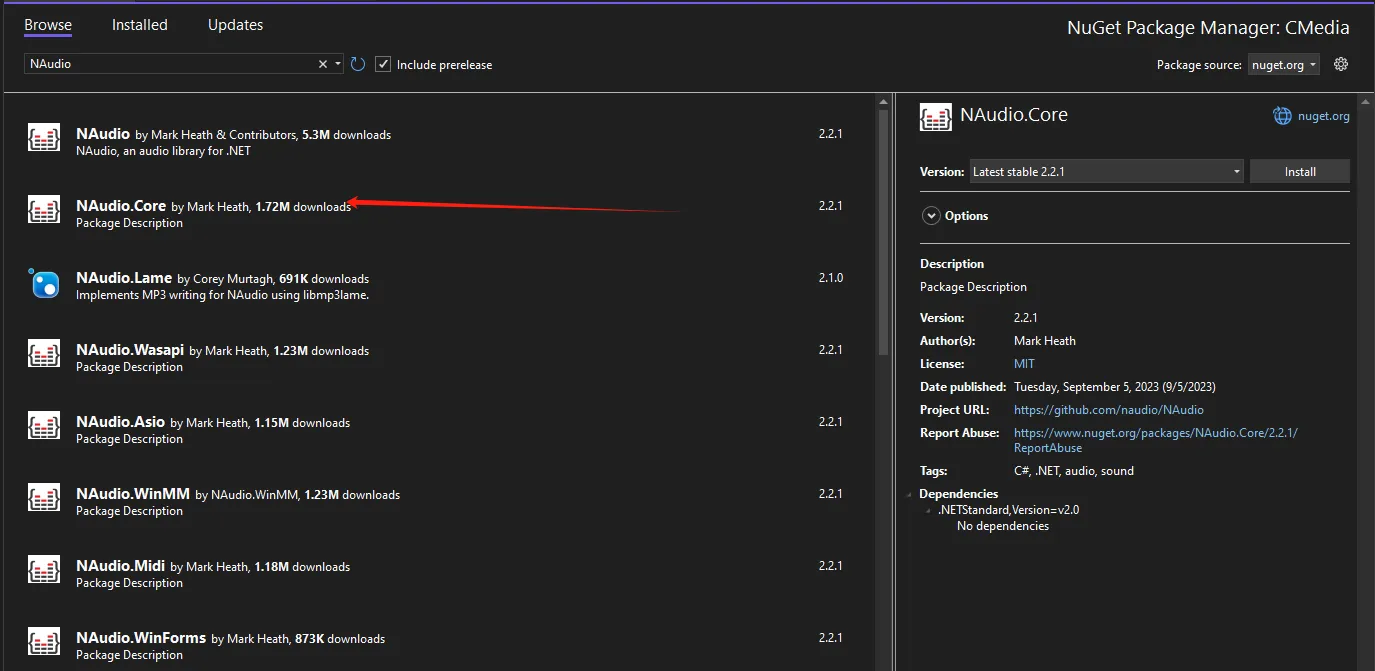Clear the NAudio search text

323,64
